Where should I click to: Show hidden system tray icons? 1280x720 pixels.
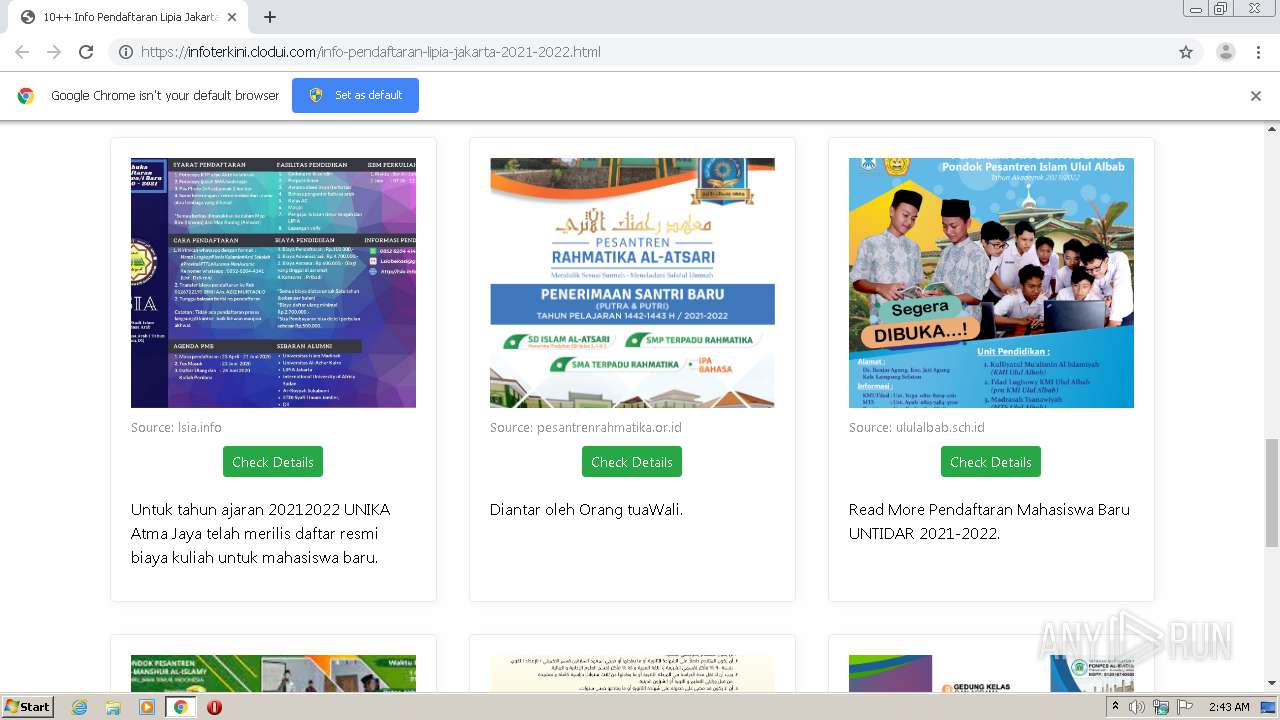tap(1116, 707)
